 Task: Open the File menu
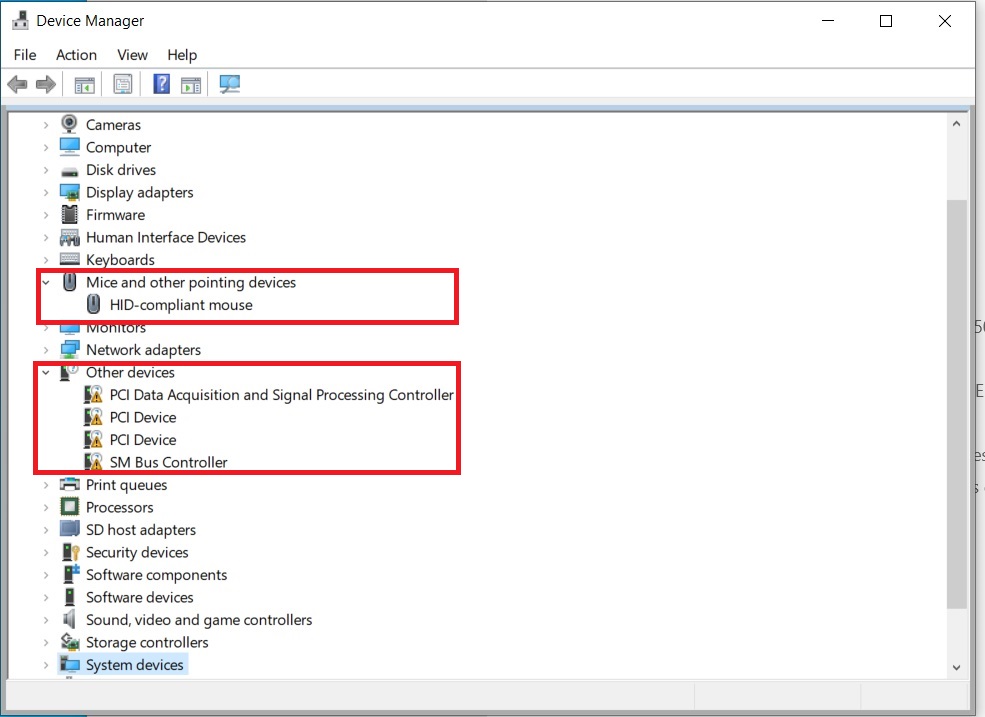[x=24, y=55]
